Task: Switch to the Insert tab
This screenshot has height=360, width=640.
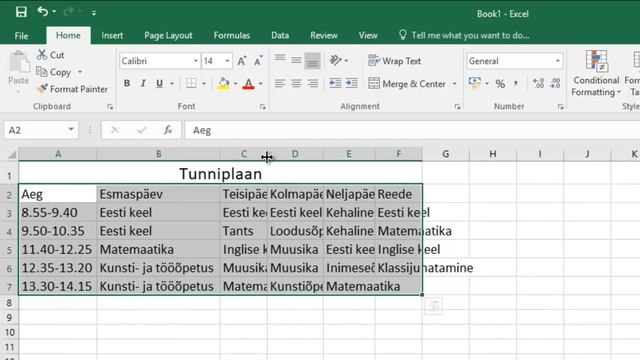Action: point(112,36)
